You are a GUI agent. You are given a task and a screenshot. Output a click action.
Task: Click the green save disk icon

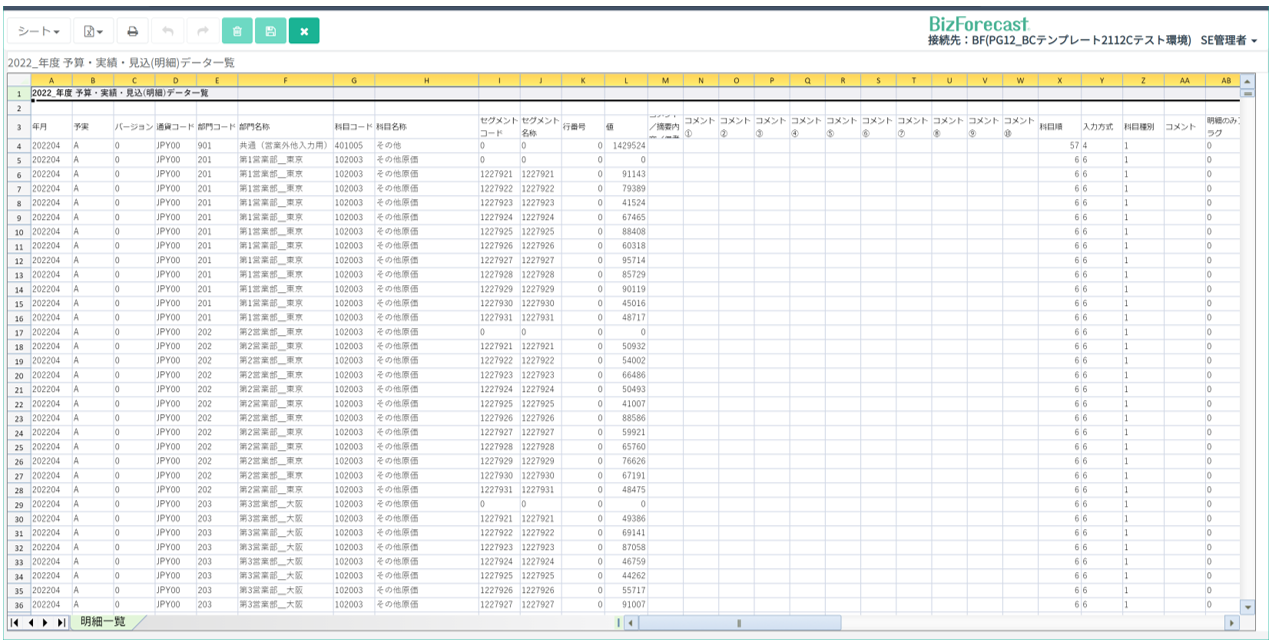click(270, 32)
